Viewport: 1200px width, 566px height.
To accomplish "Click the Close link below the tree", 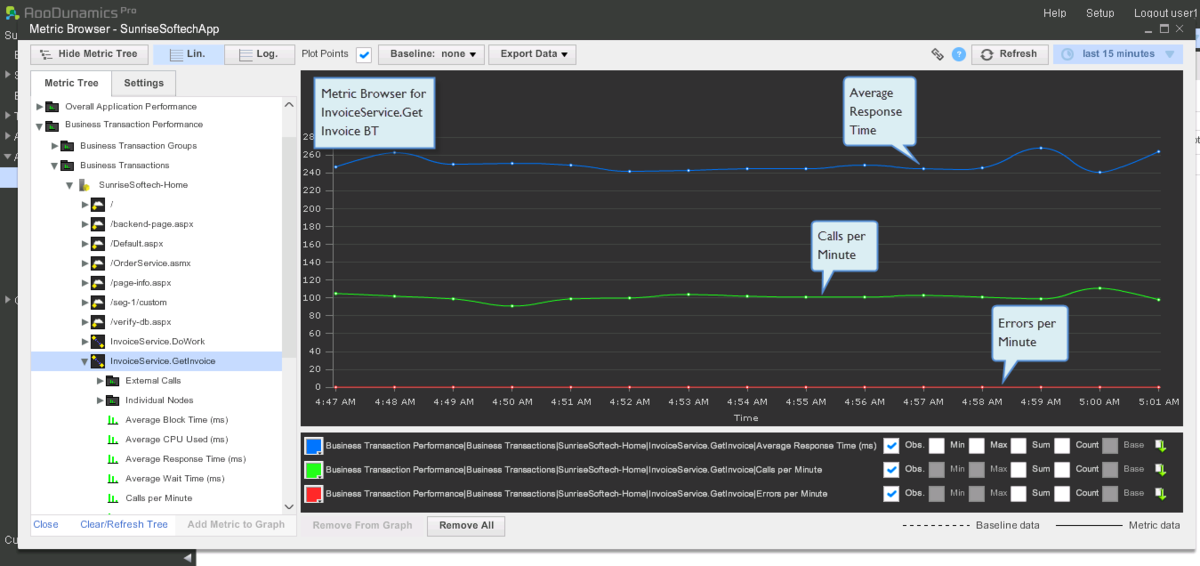I will coord(46,524).
